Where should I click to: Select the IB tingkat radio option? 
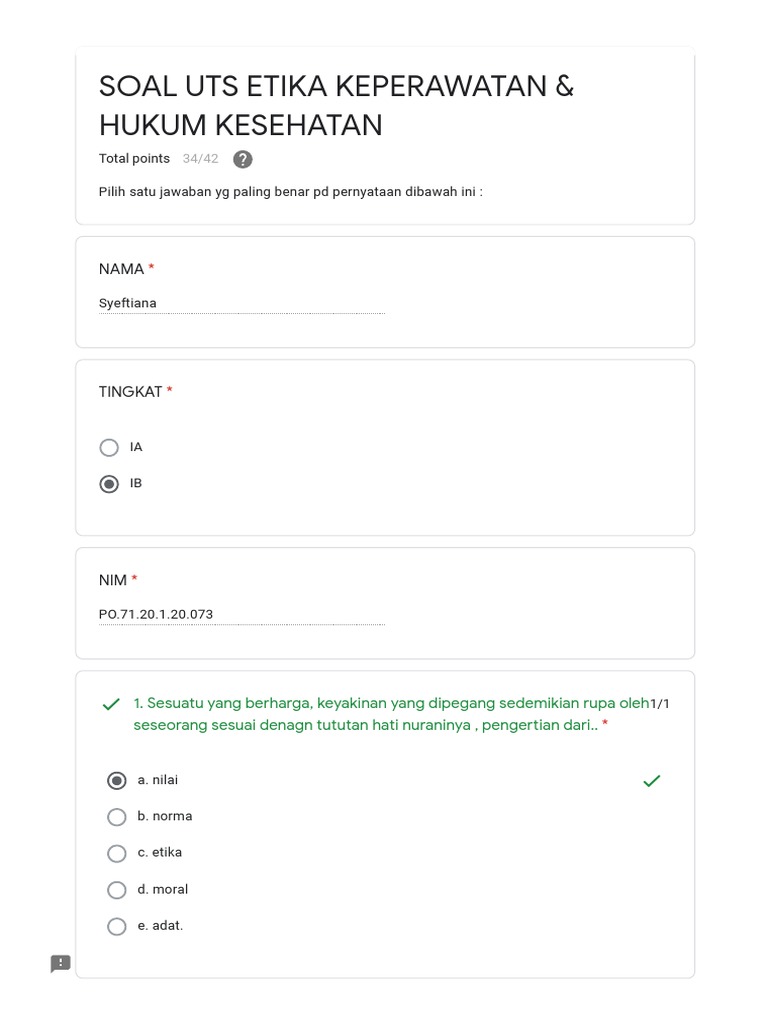[x=110, y=484]
